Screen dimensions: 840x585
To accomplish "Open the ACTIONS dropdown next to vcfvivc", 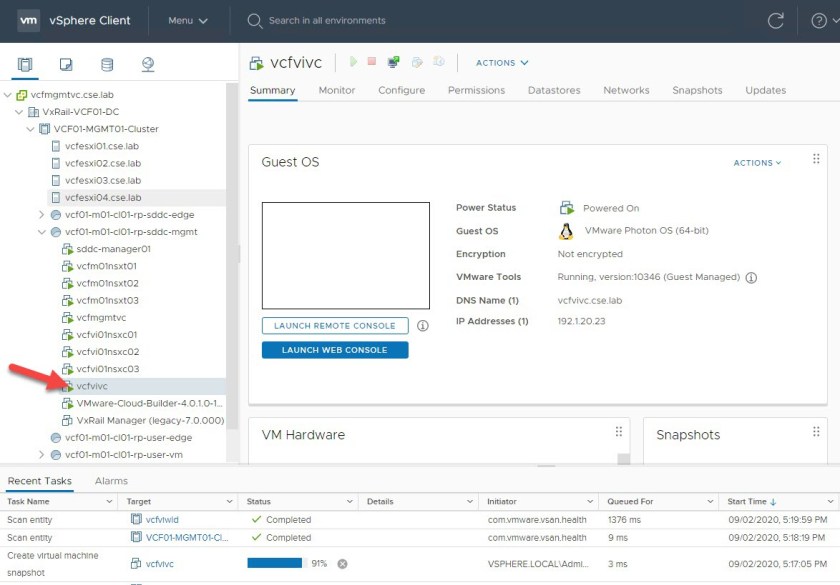I will (501, 63).
